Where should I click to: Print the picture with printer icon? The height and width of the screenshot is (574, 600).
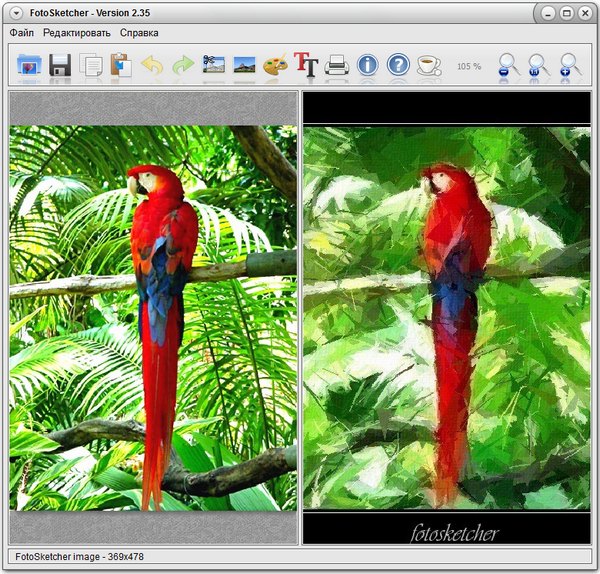click(x=337, y=66)
